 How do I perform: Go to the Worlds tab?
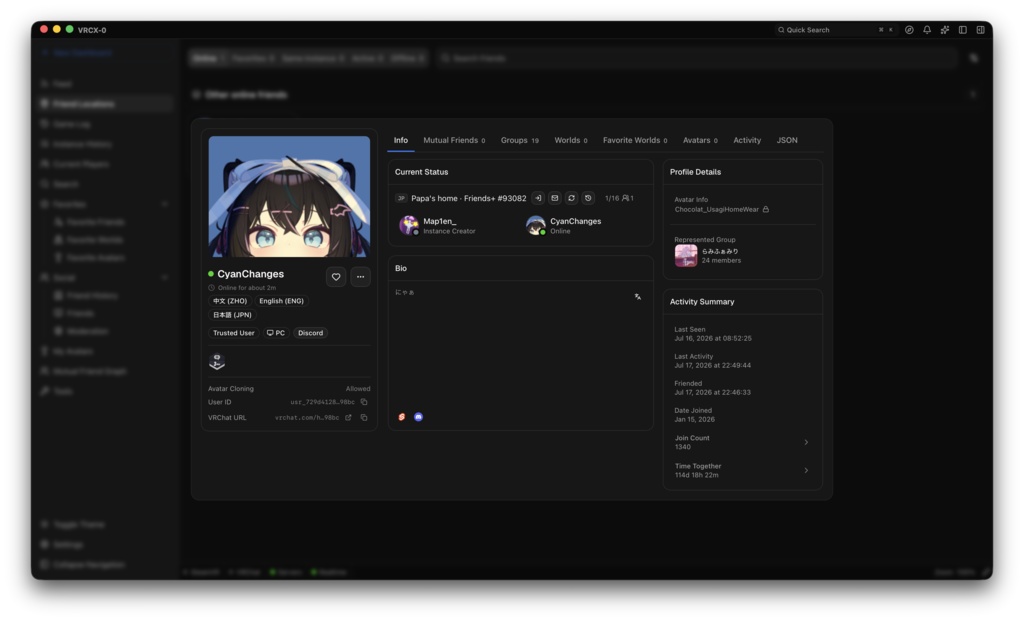[x=571, y=140]
